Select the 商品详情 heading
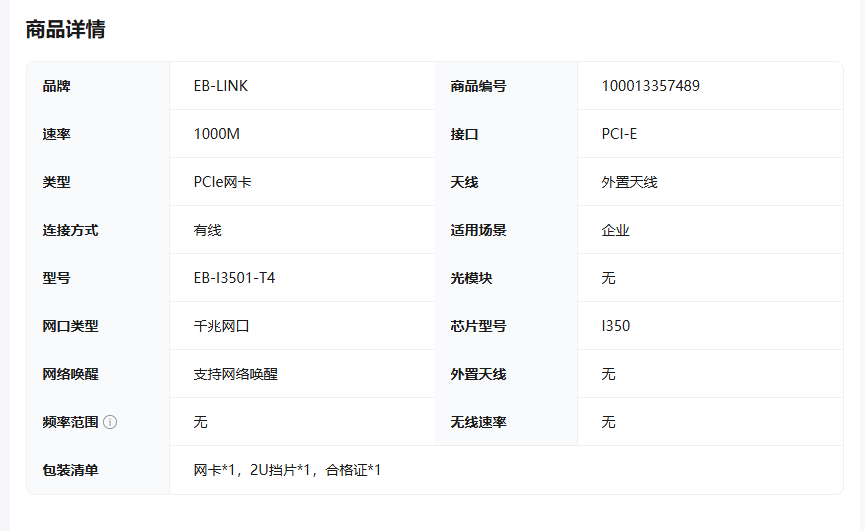865x531 pixels. (x=66, y=29)
